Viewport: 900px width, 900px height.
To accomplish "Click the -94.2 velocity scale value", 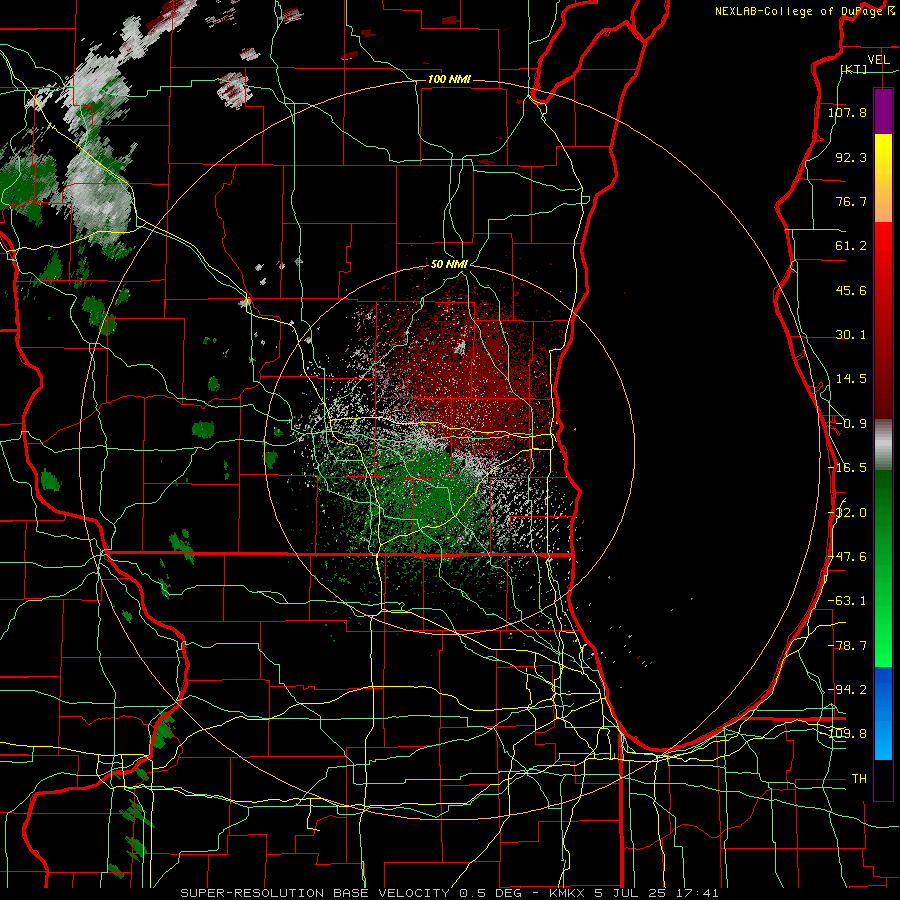I will (x=847, y=689).
